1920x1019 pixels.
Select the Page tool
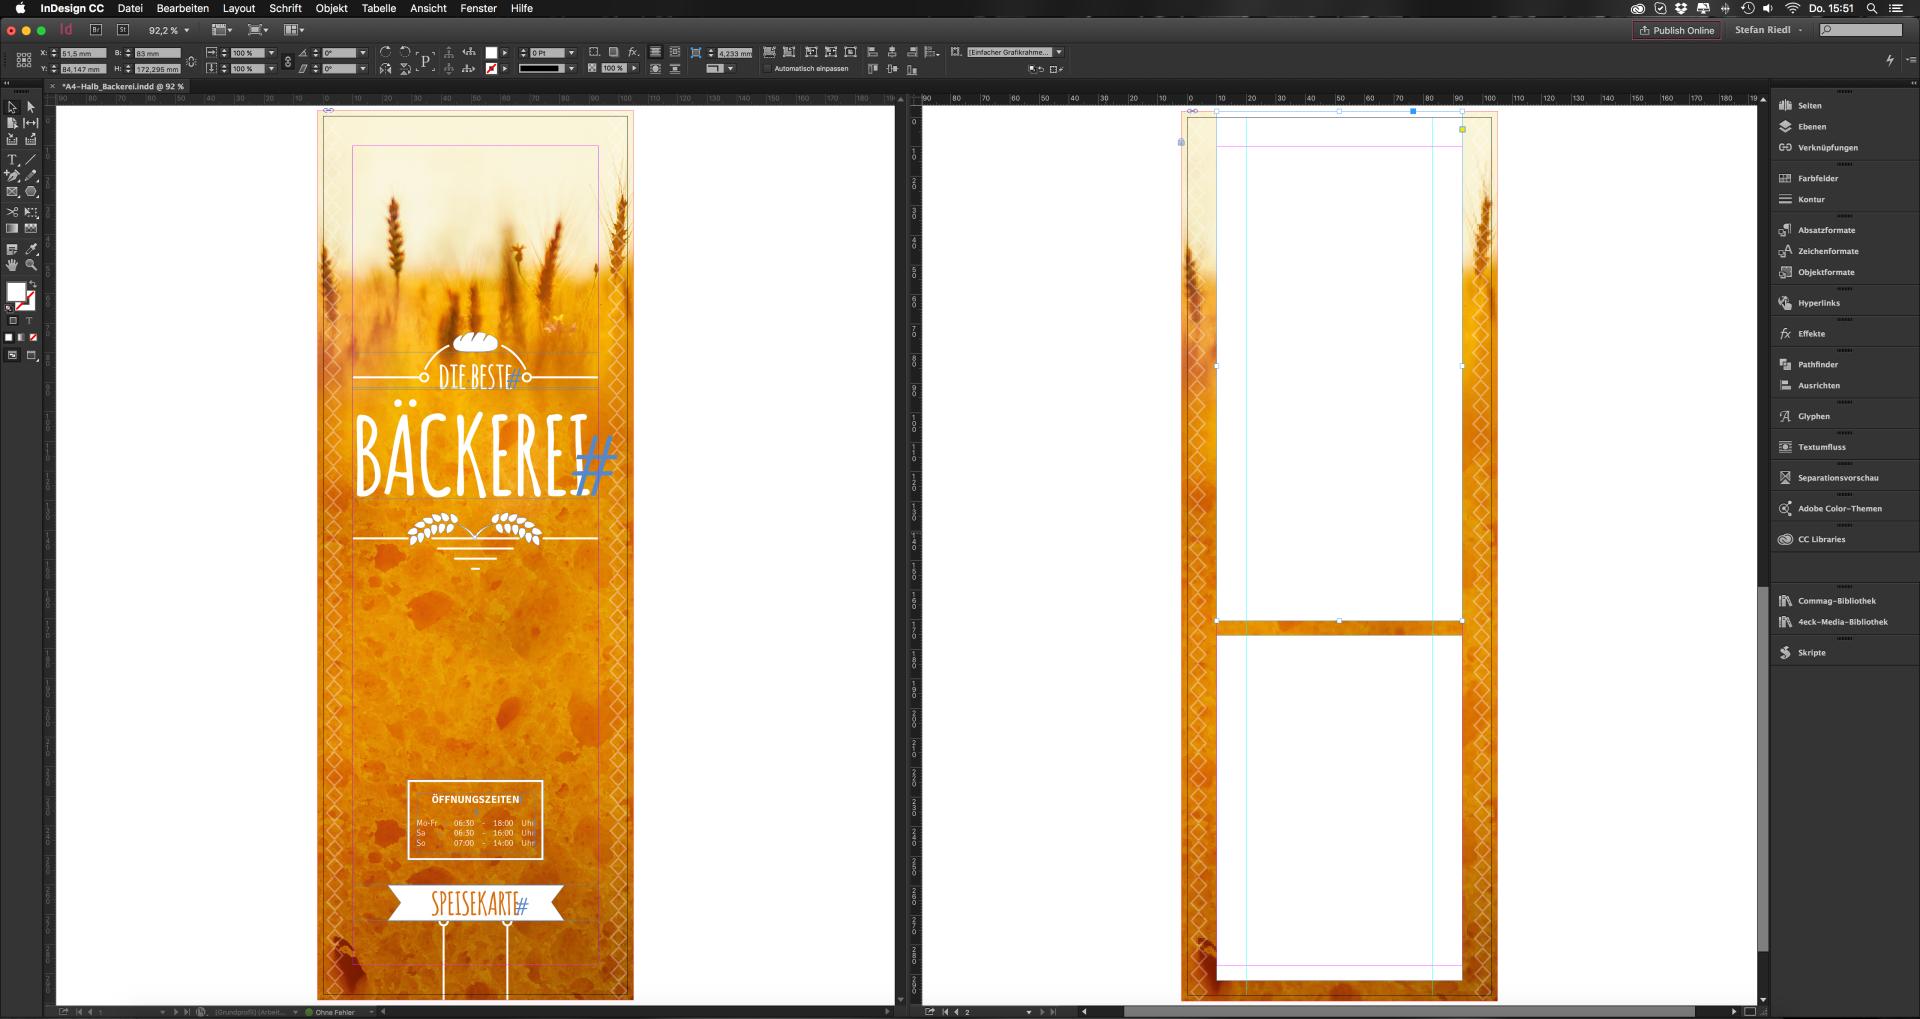click(x=12, y=123)
